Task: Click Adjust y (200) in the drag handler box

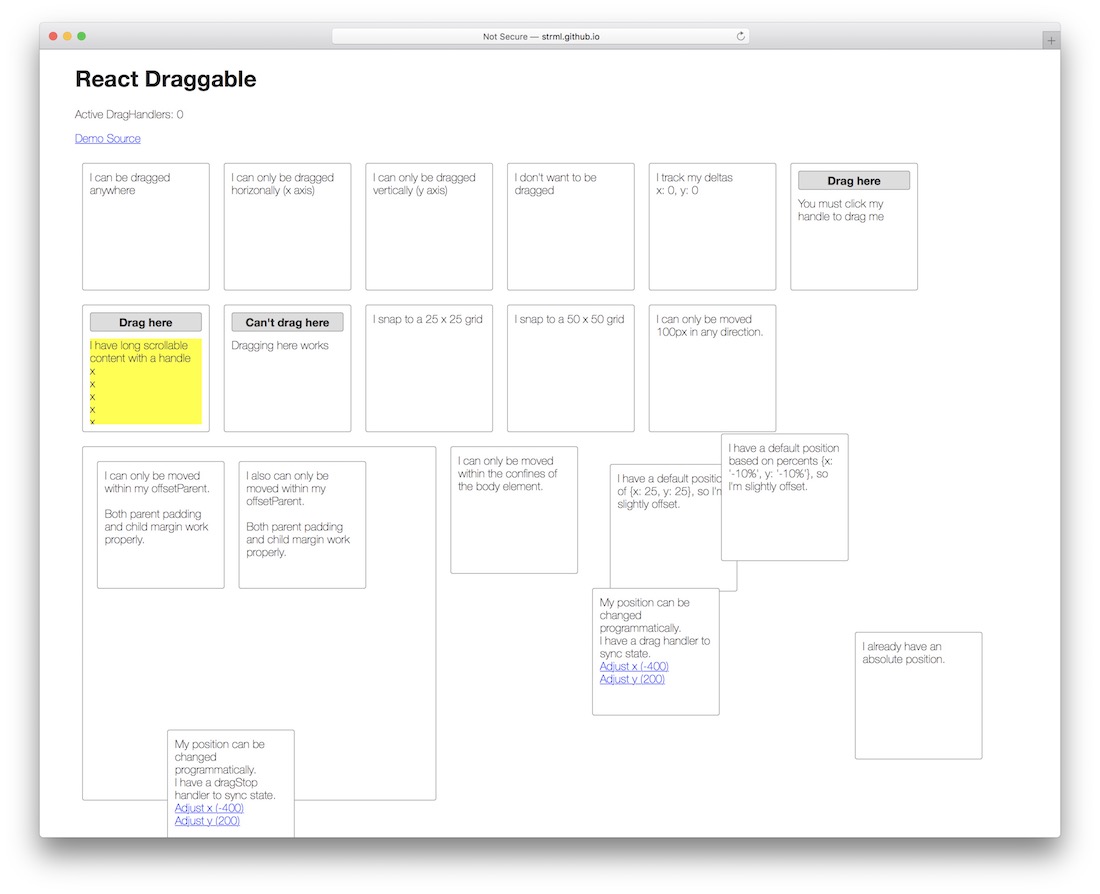Action: point(632,679)
